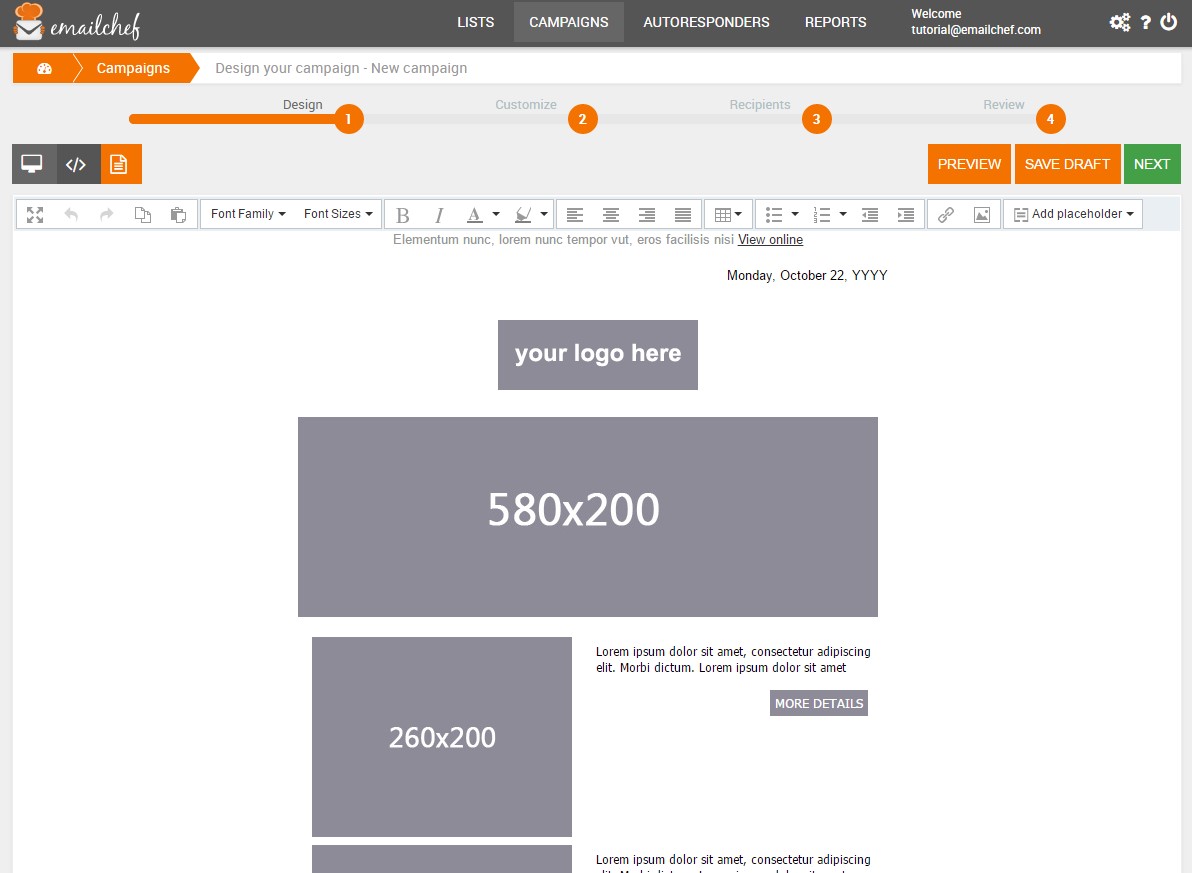This screenshot has width=1192, height=873.
Task: Click the PREVIEW button
Action: coord(969,164)
